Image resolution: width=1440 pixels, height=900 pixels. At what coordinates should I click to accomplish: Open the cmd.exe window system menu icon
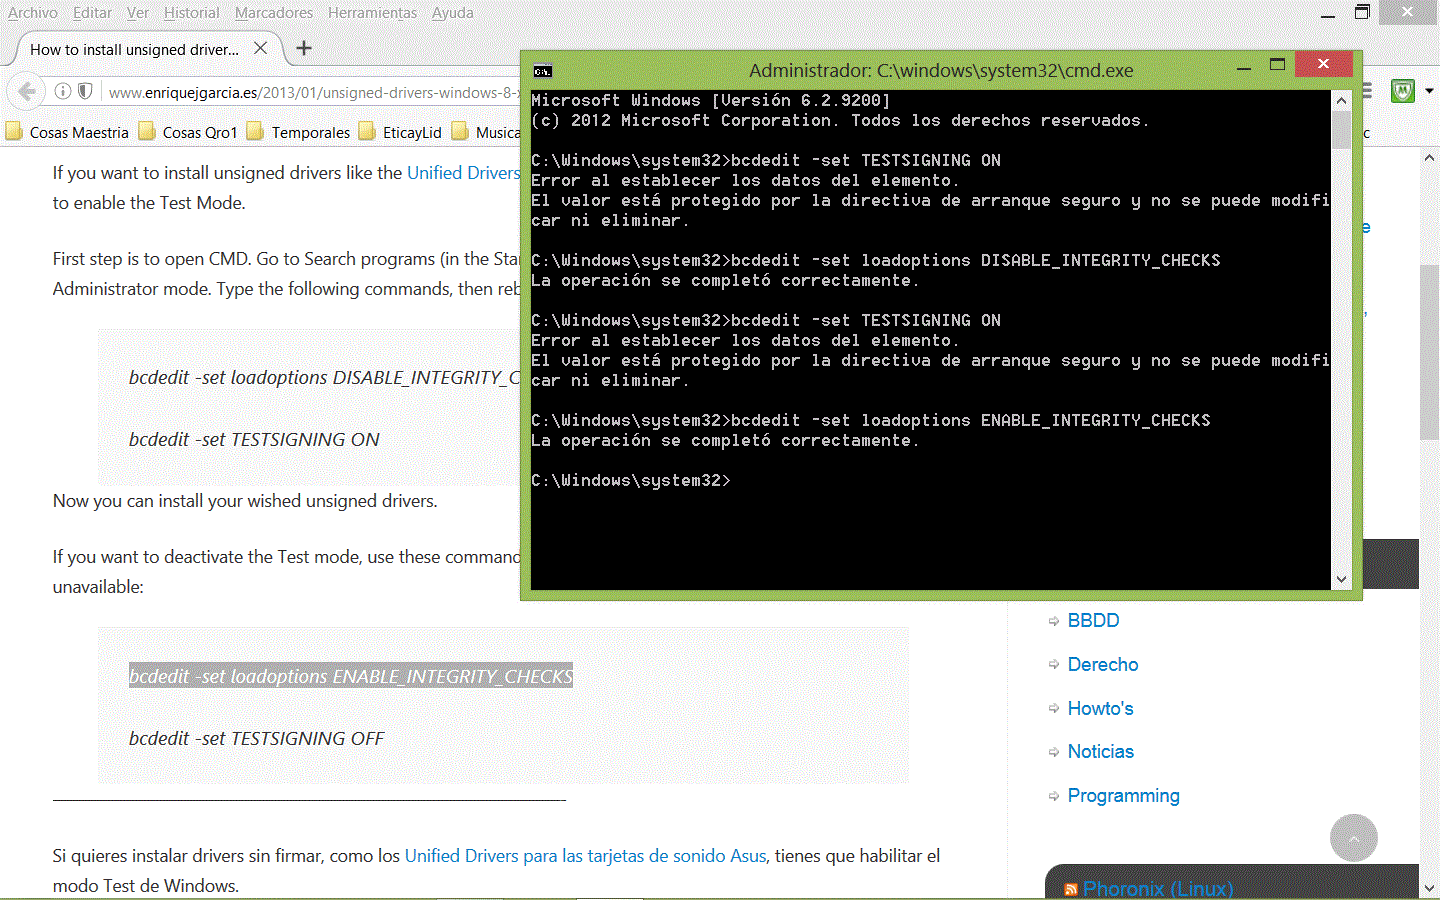pyautogui.click(x=543, y=71)
